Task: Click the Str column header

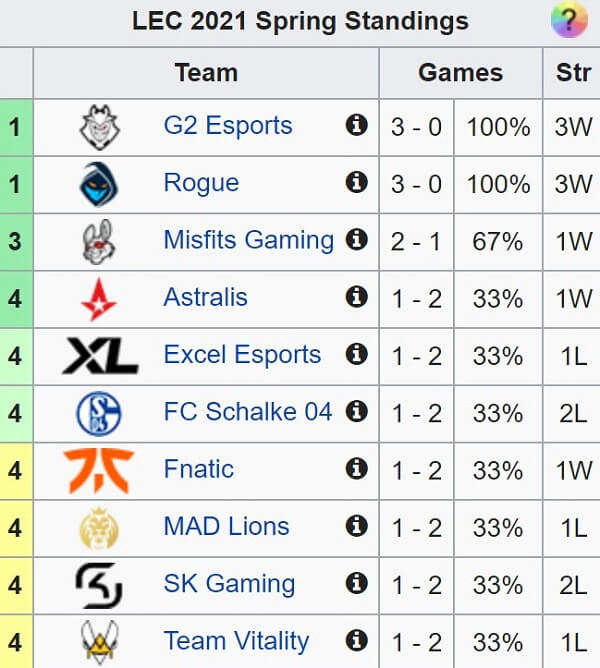Action: pos(573,72)
